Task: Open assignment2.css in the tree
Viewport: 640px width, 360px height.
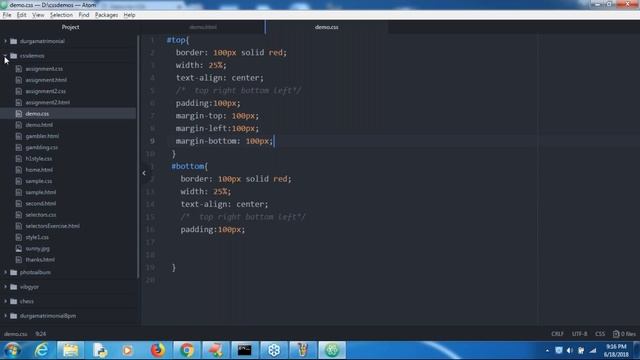Action: pos(46,91)
